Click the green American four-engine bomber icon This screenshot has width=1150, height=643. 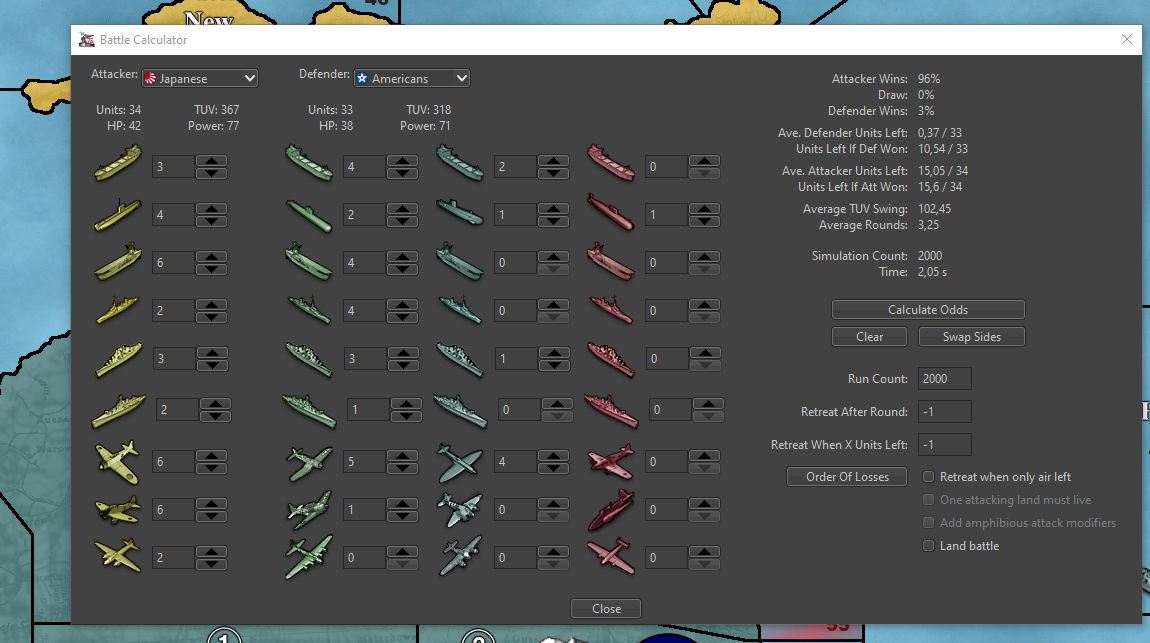pos(309,558)
